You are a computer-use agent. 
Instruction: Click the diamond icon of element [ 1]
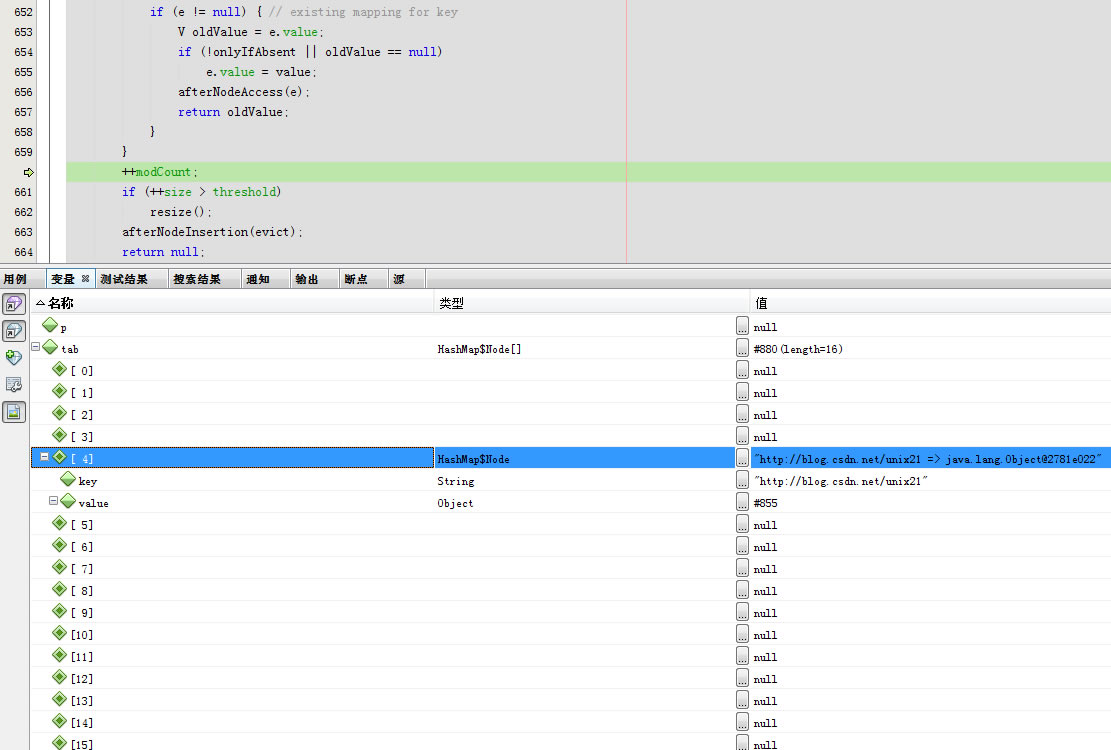pos(60,391)
